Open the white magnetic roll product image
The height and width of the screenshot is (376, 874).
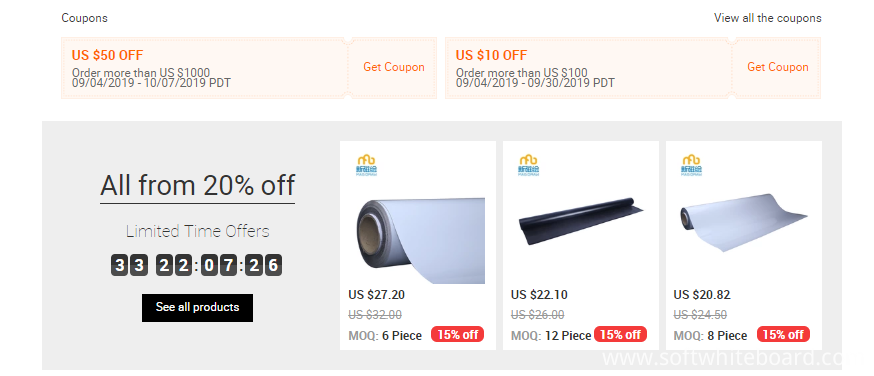coord(421,240)
